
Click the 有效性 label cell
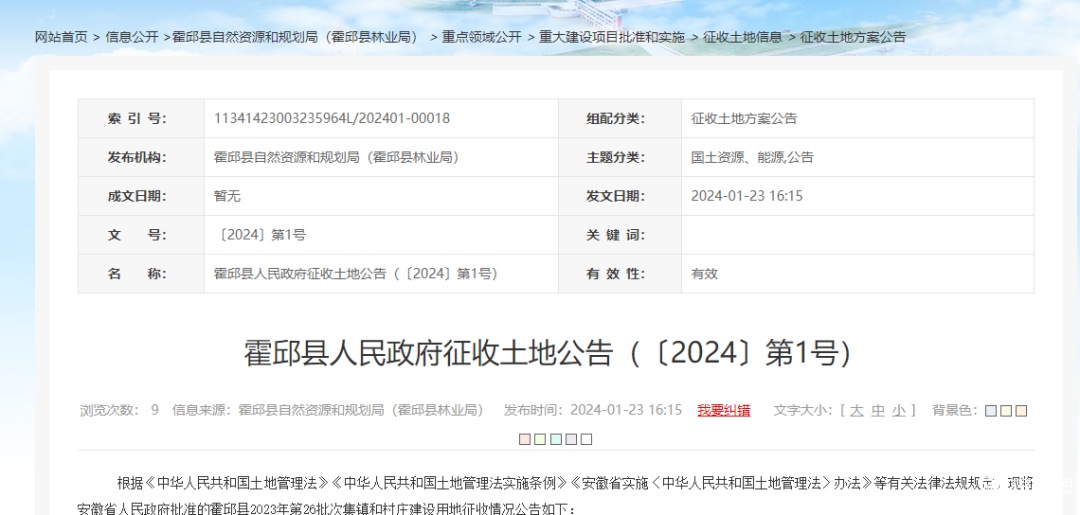point(620,273)
